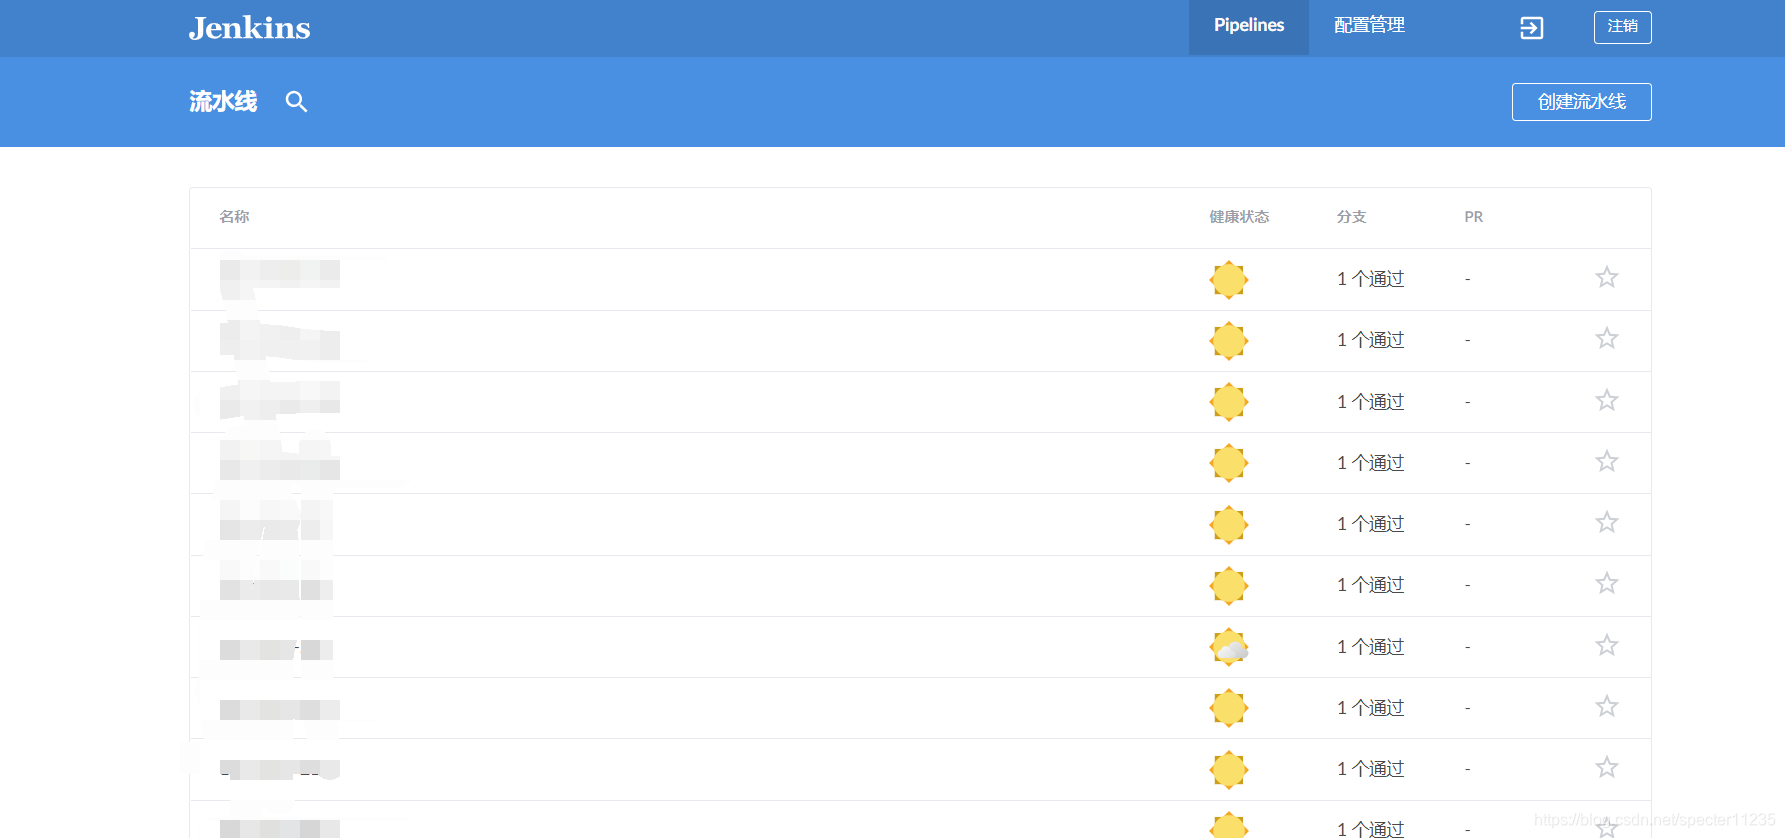Click the Jenkins logo
Viewport: 1785px width, 838px height.
250,28
